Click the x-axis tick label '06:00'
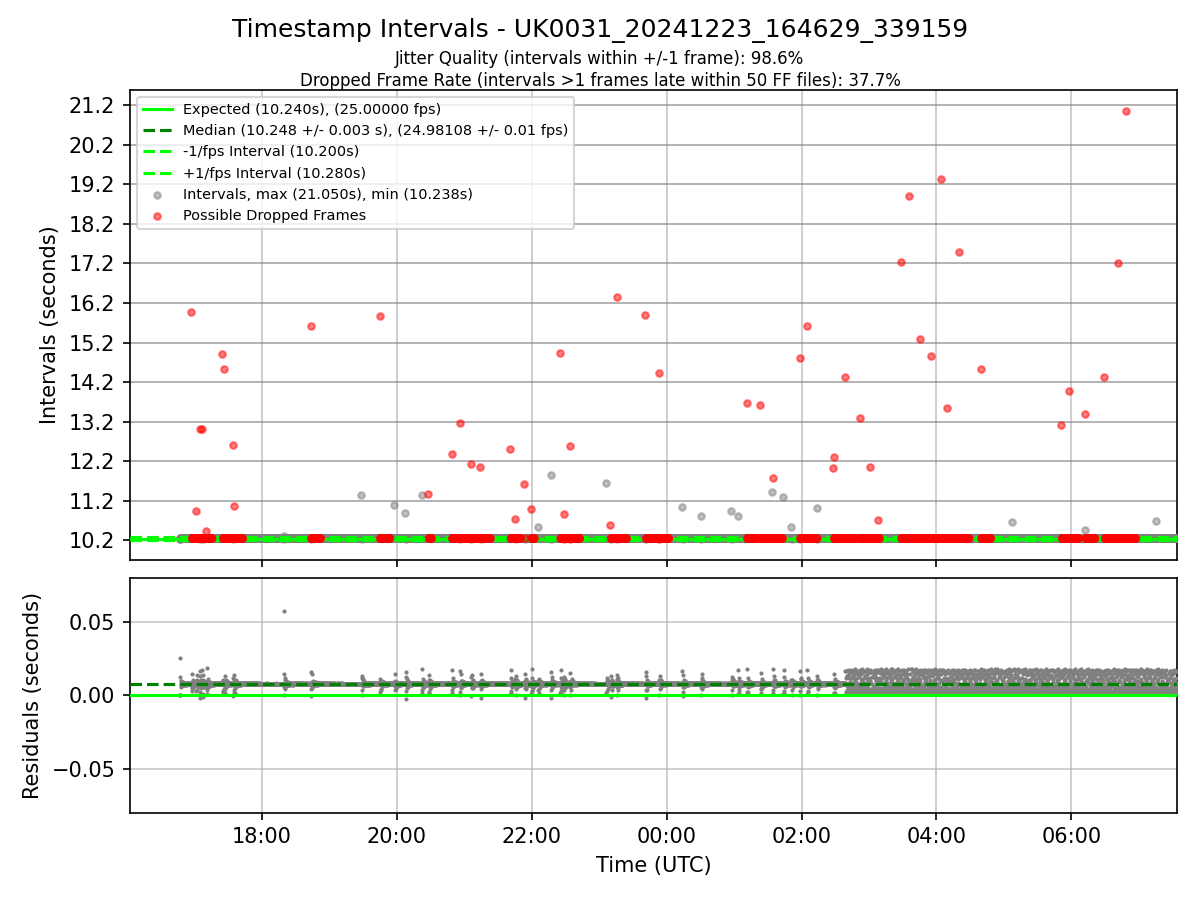Viewport: 1200px width, 900px height. [x=1071, y=835]
